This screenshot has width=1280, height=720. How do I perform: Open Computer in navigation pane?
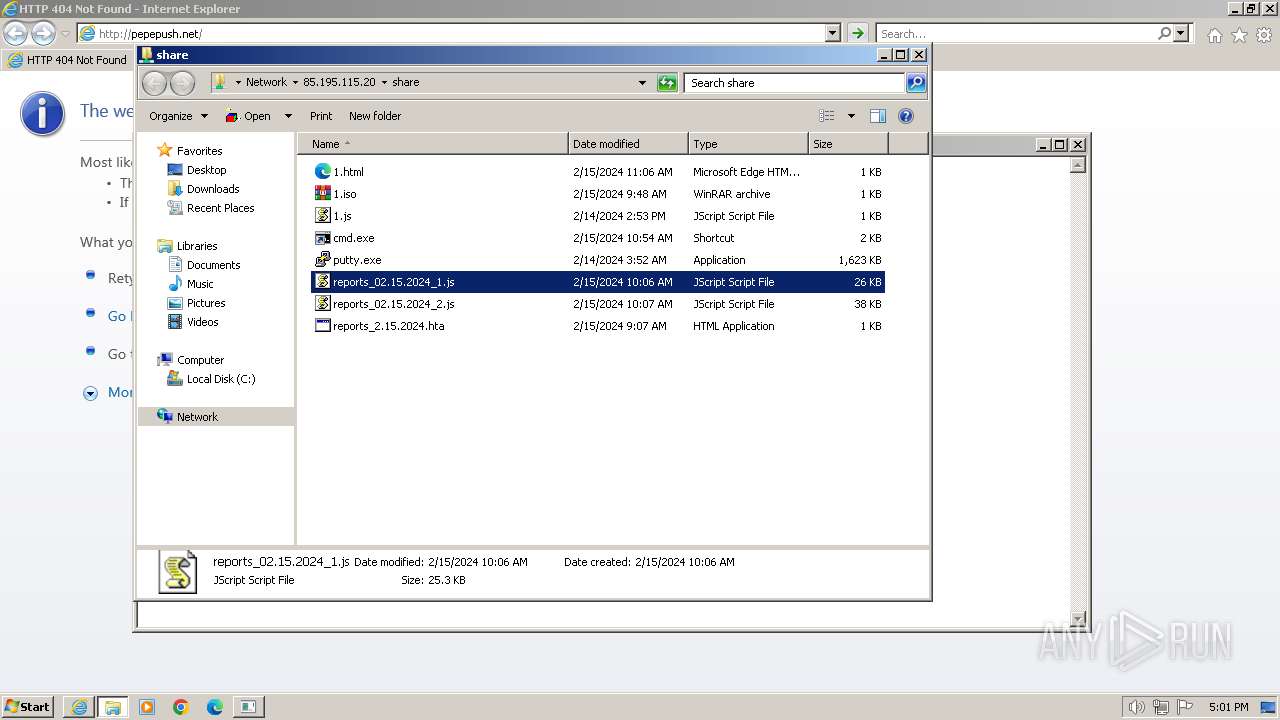click(200, 360)
